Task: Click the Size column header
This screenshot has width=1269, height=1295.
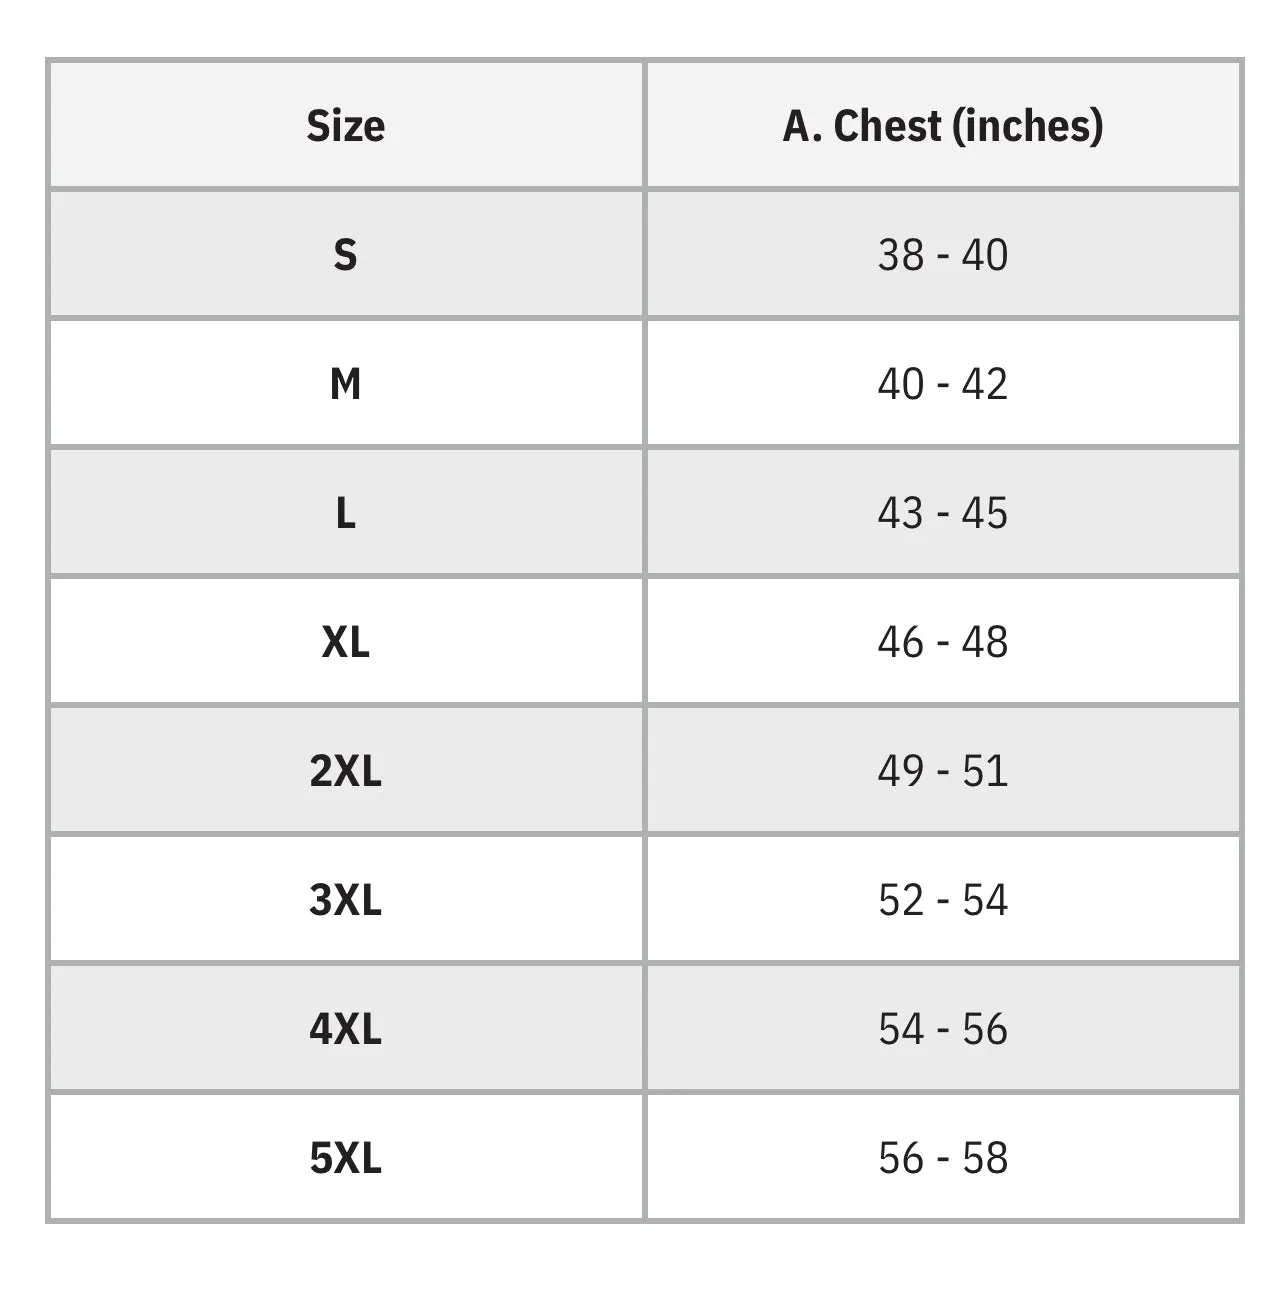Action: [x=345, y=125]
